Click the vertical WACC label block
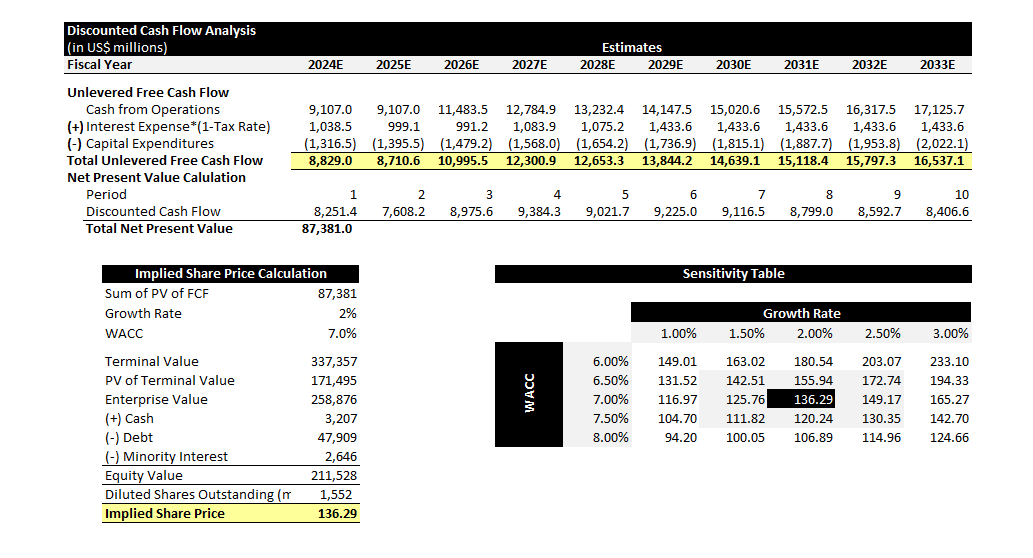Viewport: 1033px width, 558px height. [529, 394]
